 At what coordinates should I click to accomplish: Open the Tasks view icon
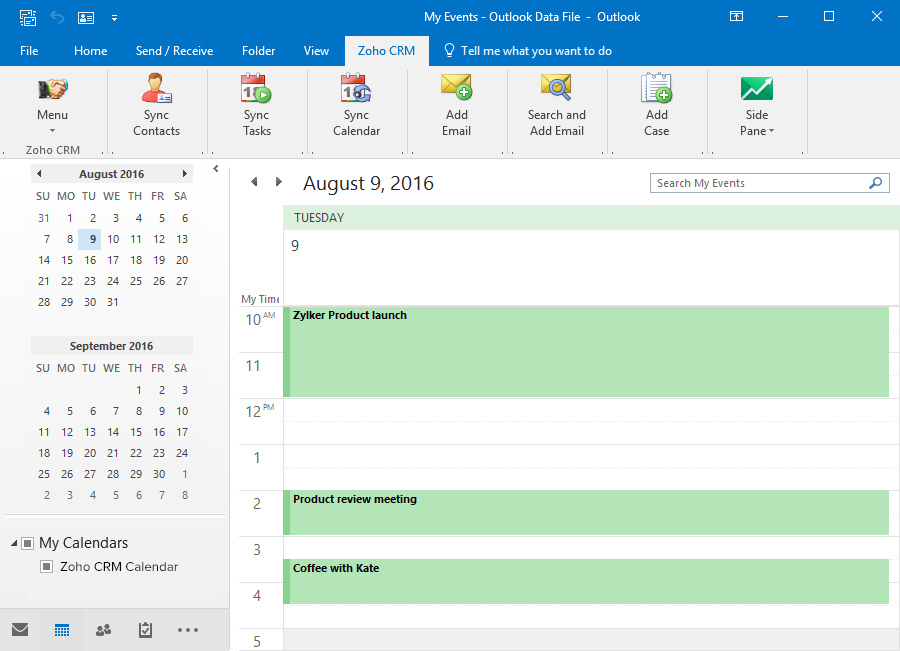[145, 630]
